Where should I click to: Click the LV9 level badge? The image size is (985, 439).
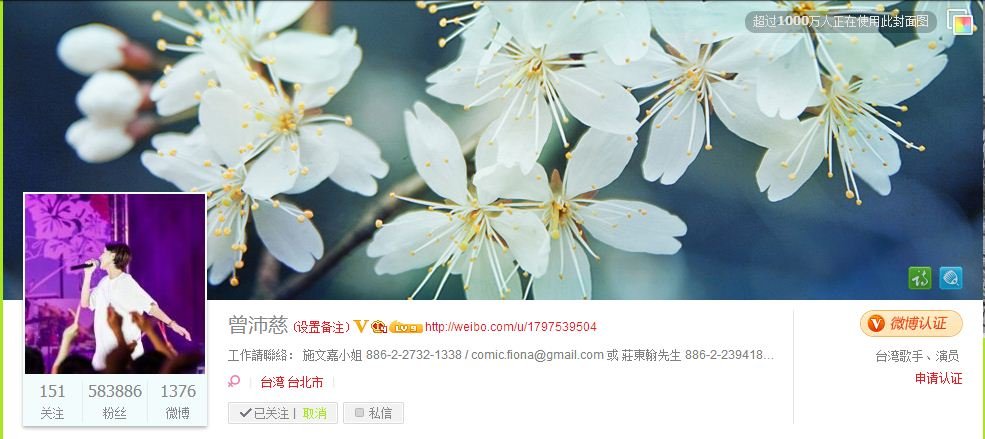point(406,327)
